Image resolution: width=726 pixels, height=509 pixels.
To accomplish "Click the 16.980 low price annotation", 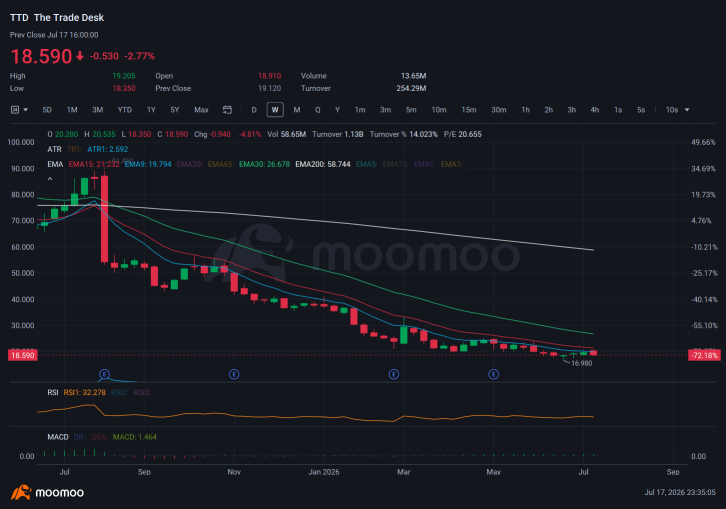I will coord(582,363).
